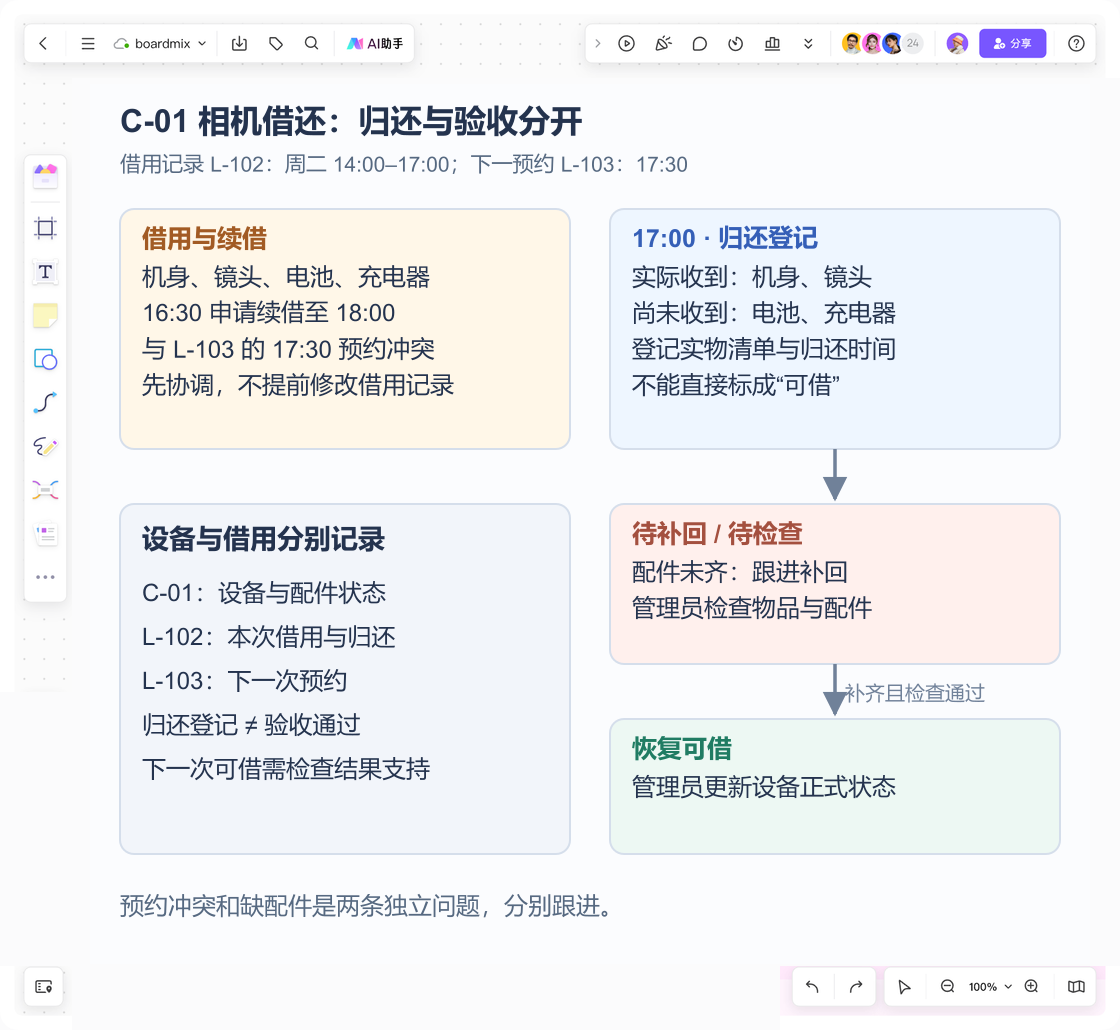Click the 恢复可借 card heading
Viewport: 1120px width, 1030px height.
tap(681, 749)
